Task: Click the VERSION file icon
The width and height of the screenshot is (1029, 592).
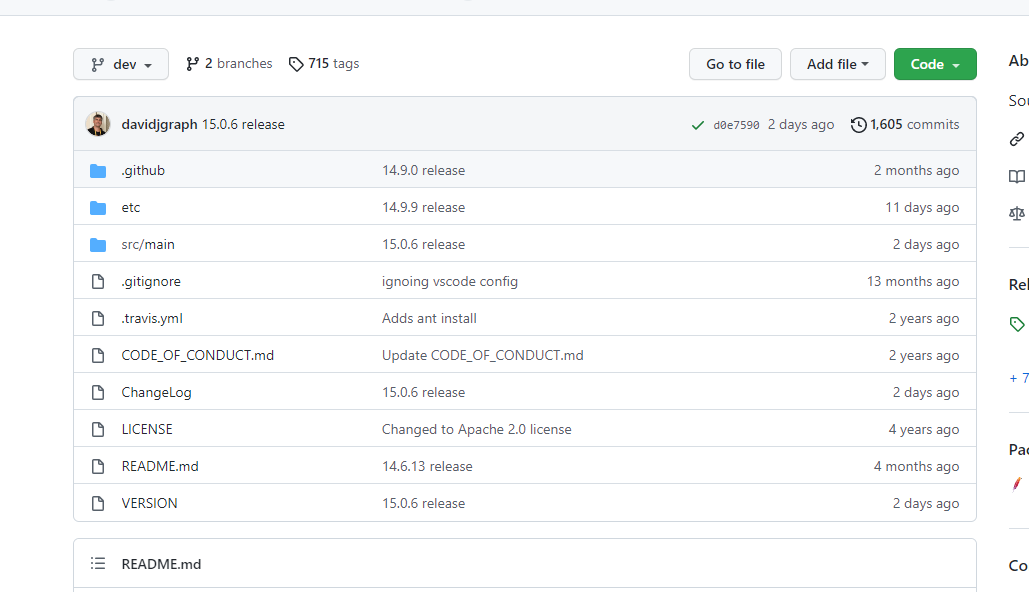Action: (x=98, y=503)
